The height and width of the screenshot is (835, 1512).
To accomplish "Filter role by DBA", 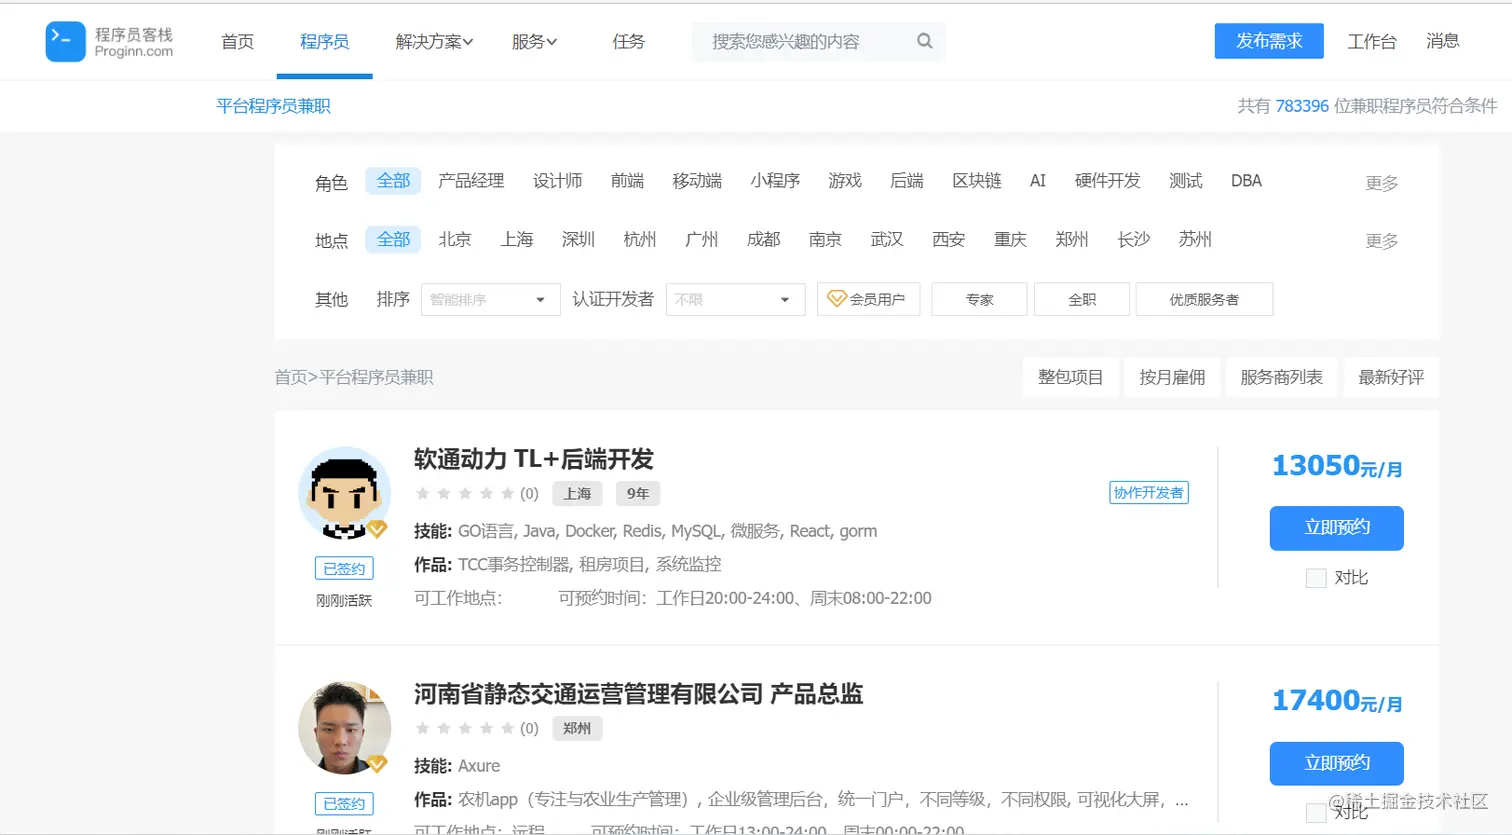I will point(1246,181).
